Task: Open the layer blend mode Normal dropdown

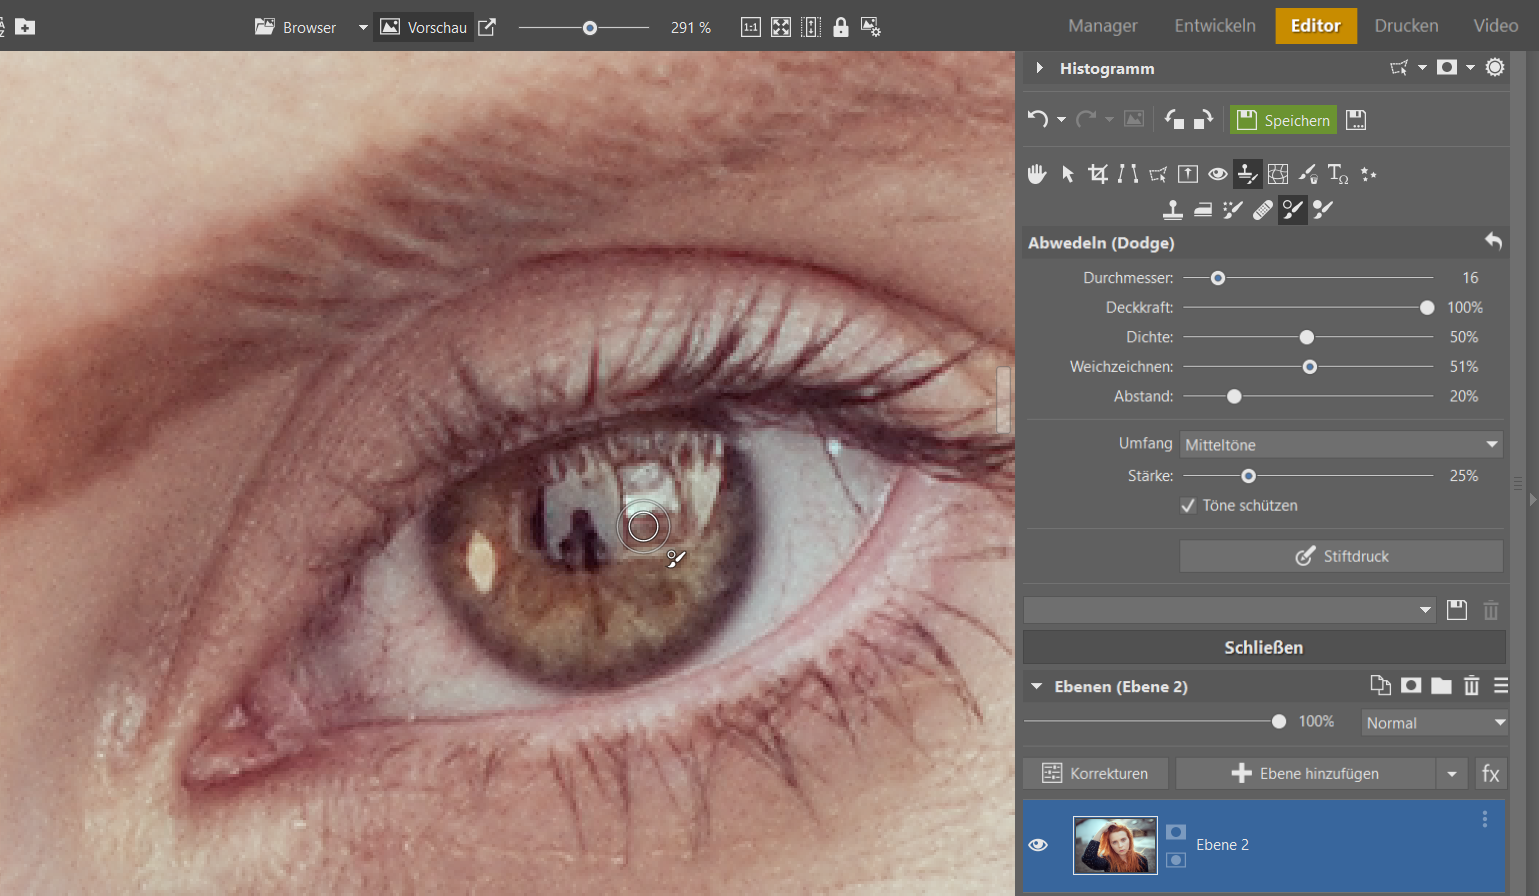Action: pyautogui.click(x=1434, y=723)
